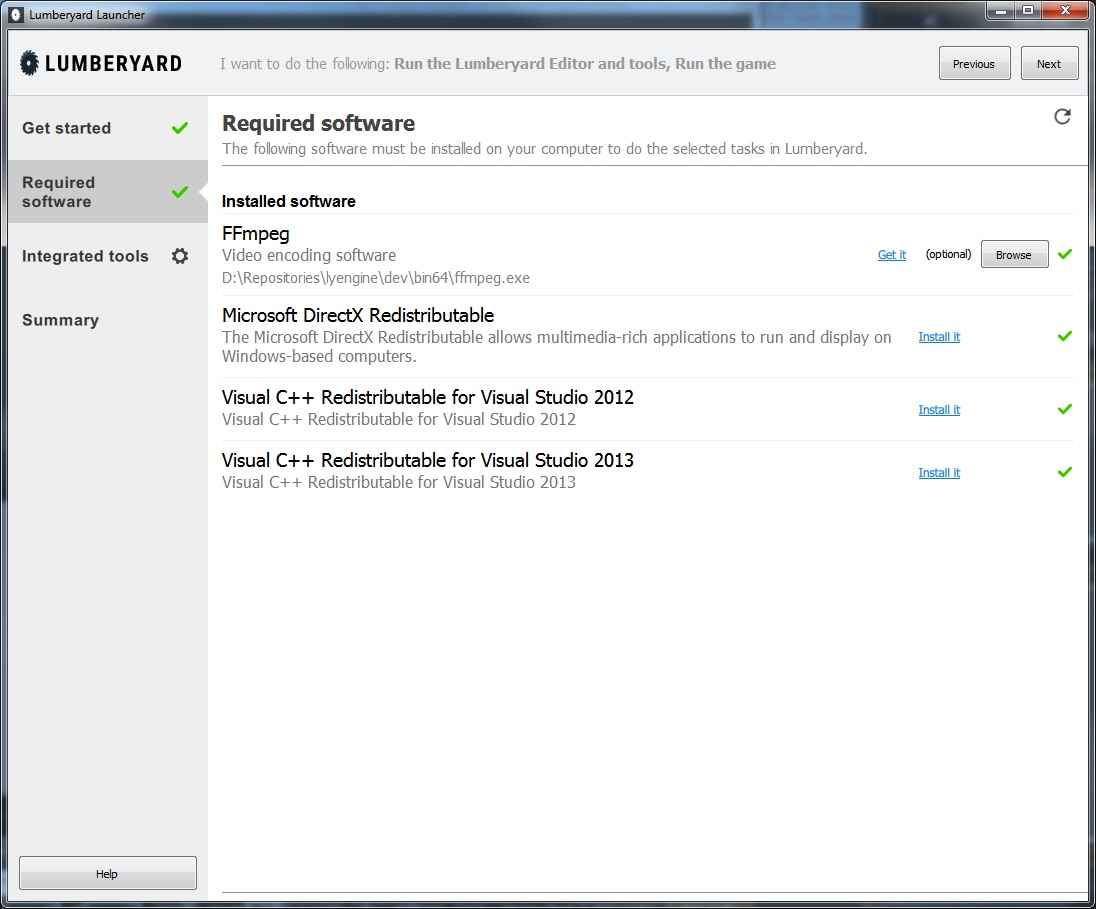Image resolution: width=1096 pixels, height=909 pixels.
Task: Click the (optional) label for FFmpeg
Action: (948, 254)
